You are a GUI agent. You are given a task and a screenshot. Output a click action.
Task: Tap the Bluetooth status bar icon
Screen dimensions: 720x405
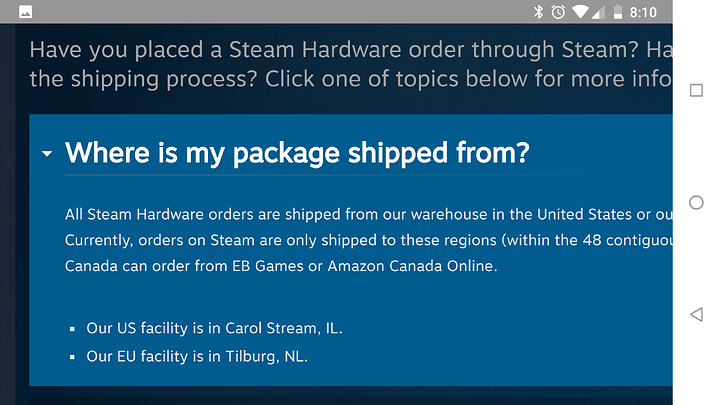538,12
